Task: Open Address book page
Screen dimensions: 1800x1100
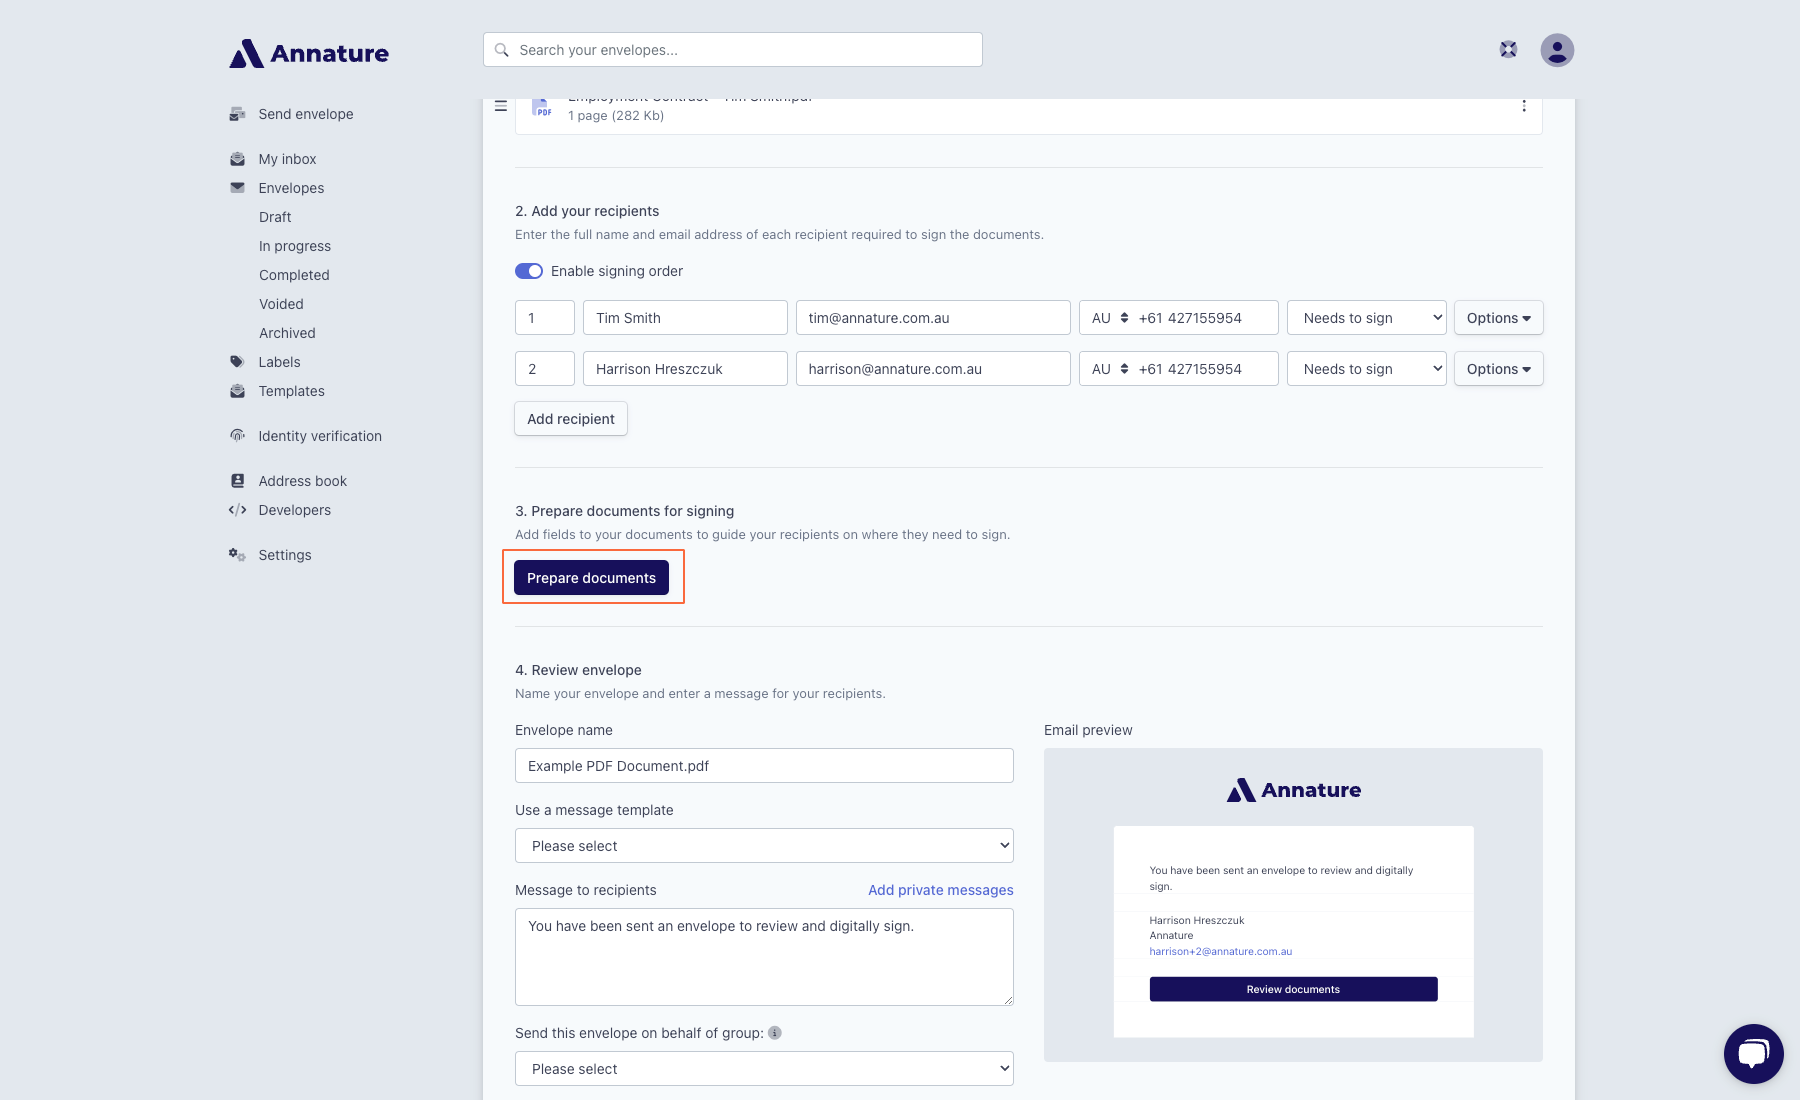Action: pos(302,481)
